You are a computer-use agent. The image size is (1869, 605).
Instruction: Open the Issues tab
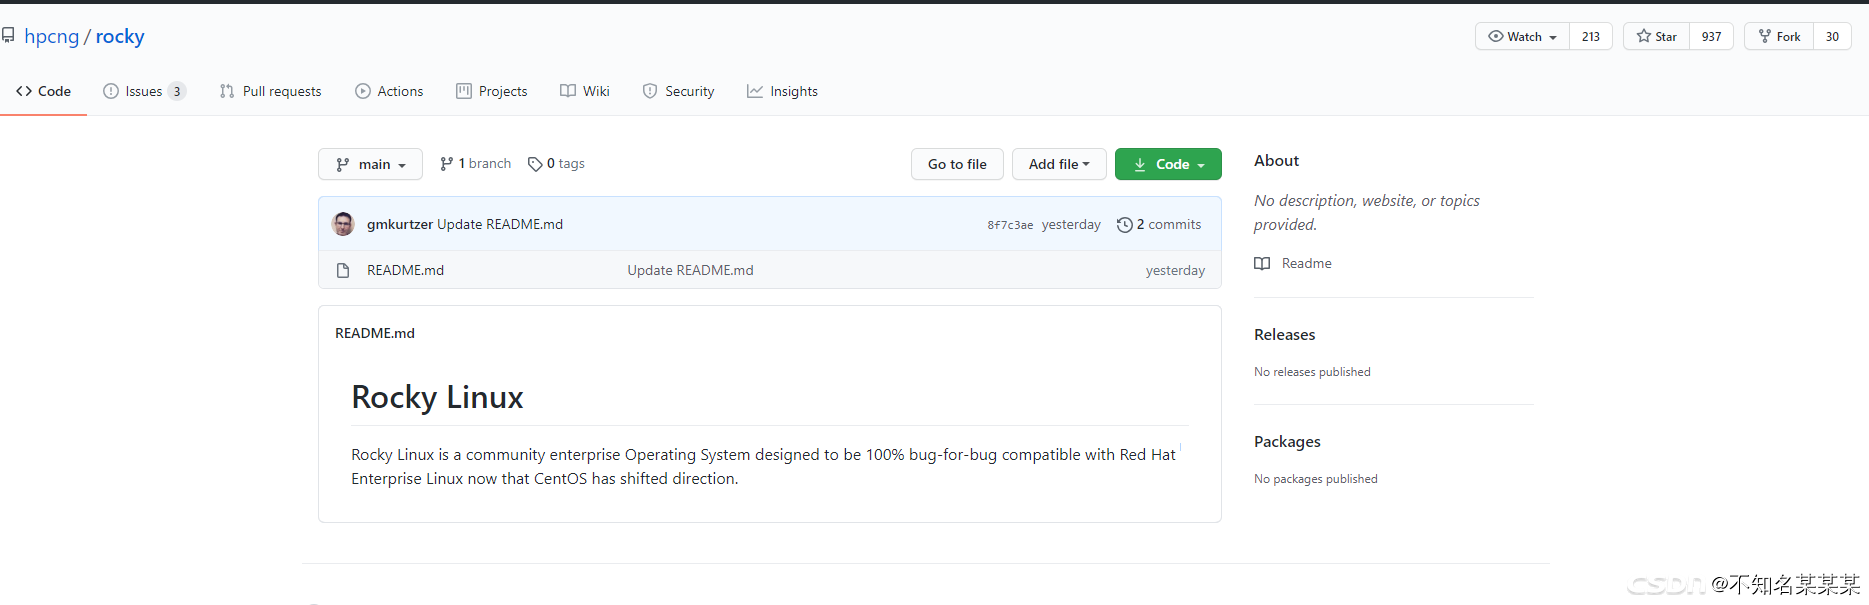tap(144, 91)
